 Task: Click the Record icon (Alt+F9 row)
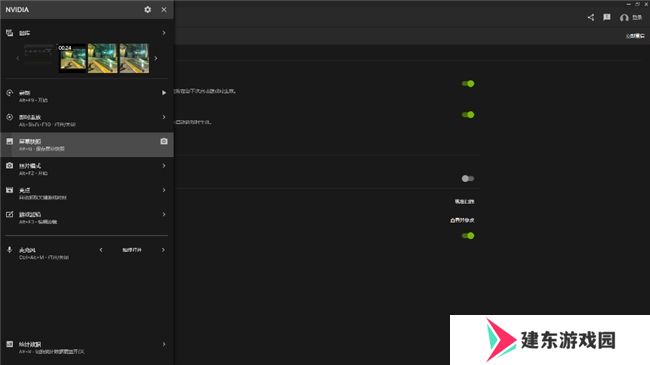coord(10,93)
